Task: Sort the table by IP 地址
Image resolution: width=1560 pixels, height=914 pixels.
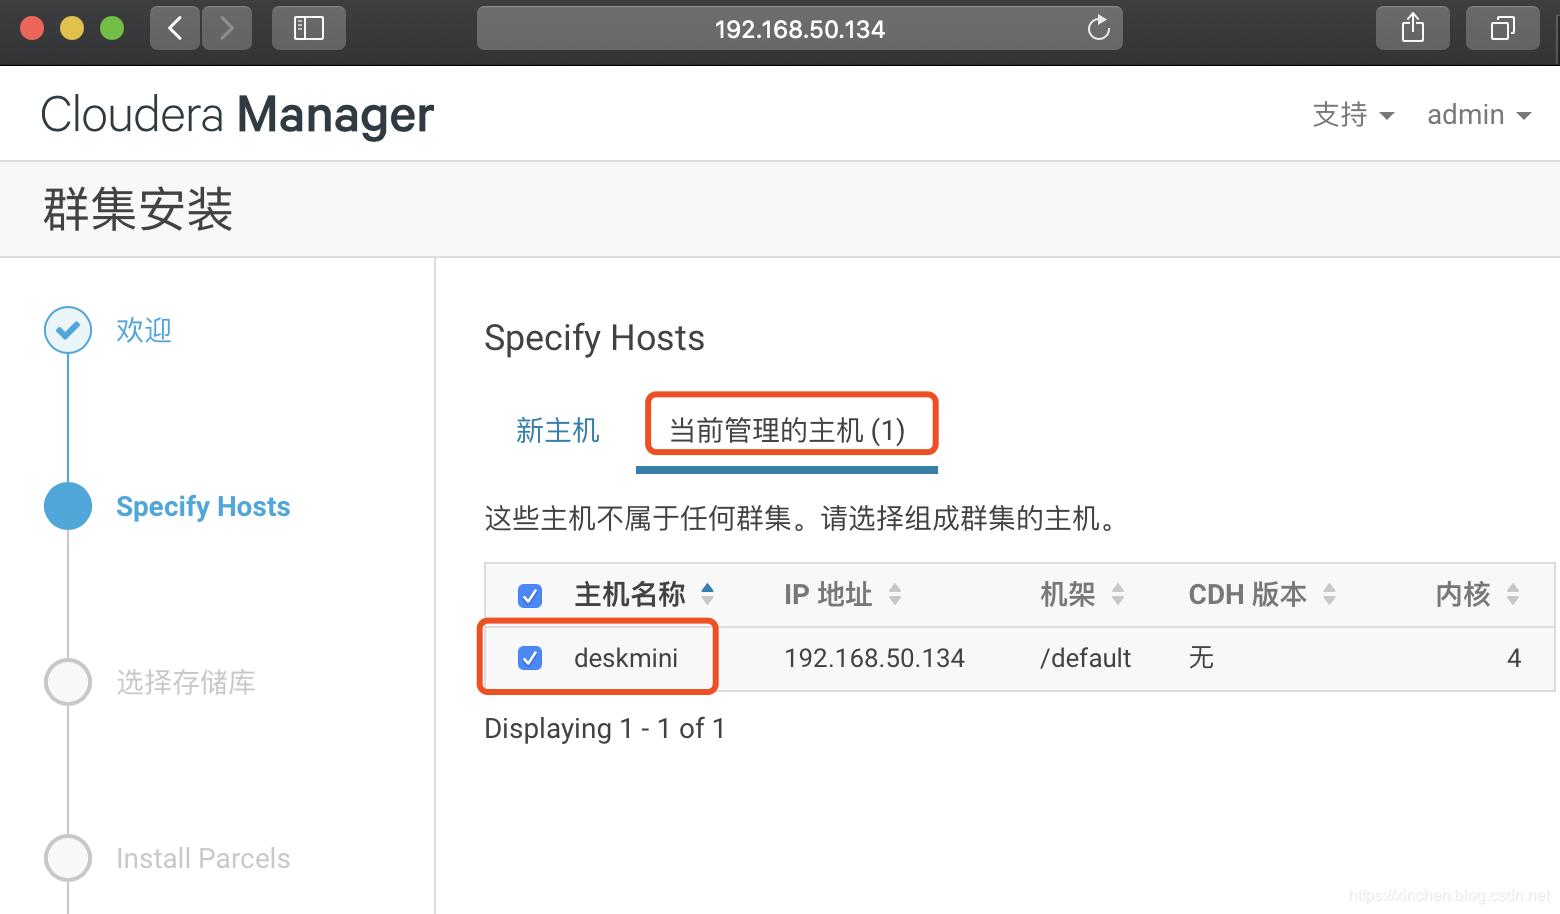Action: pyautogui.click(x=842, y=595)
